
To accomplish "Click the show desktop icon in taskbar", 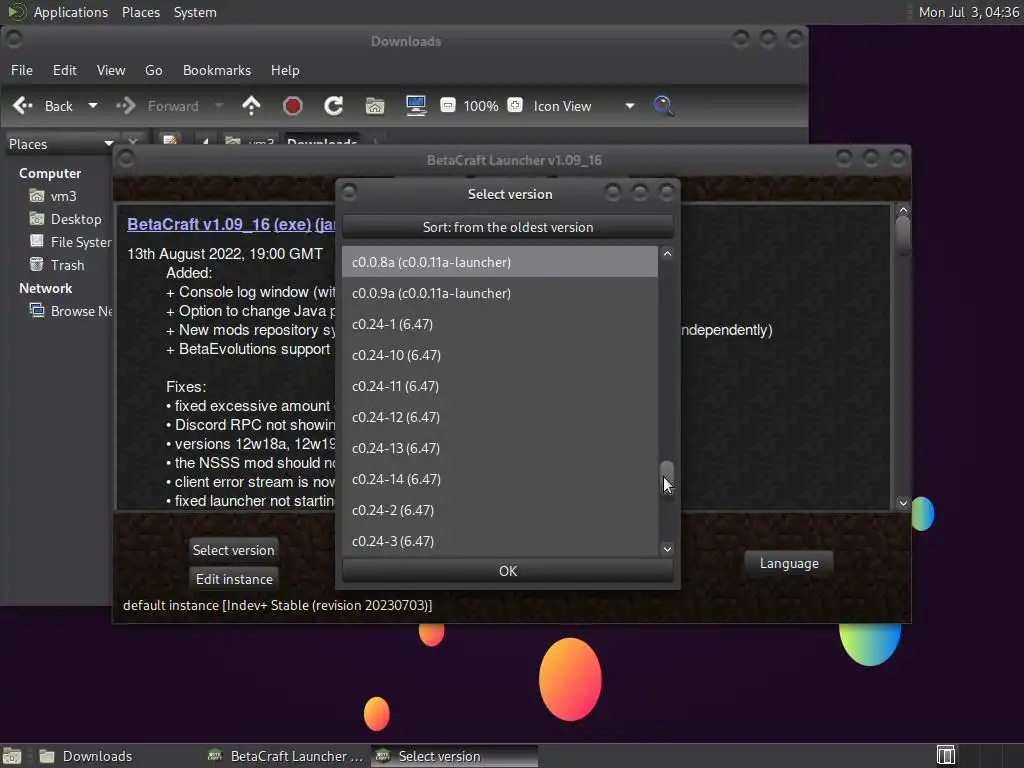I will point(12,756).
